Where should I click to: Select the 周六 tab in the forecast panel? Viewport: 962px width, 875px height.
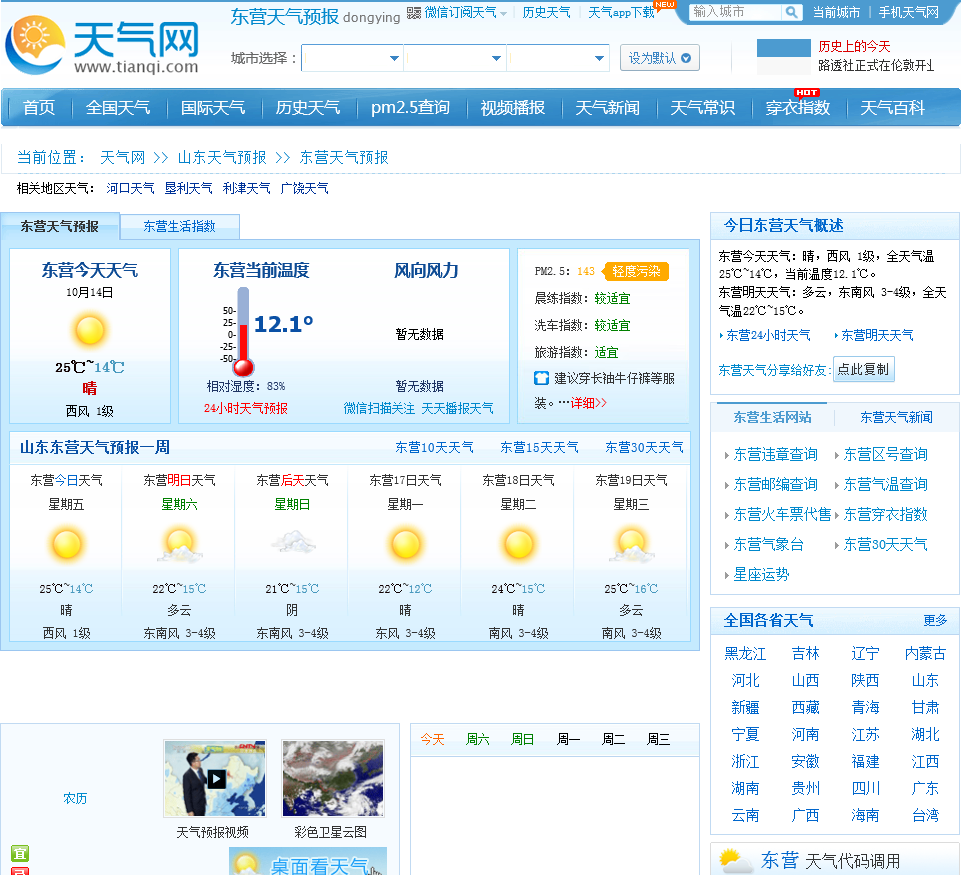pyautogui.click(x=477, y=739)
